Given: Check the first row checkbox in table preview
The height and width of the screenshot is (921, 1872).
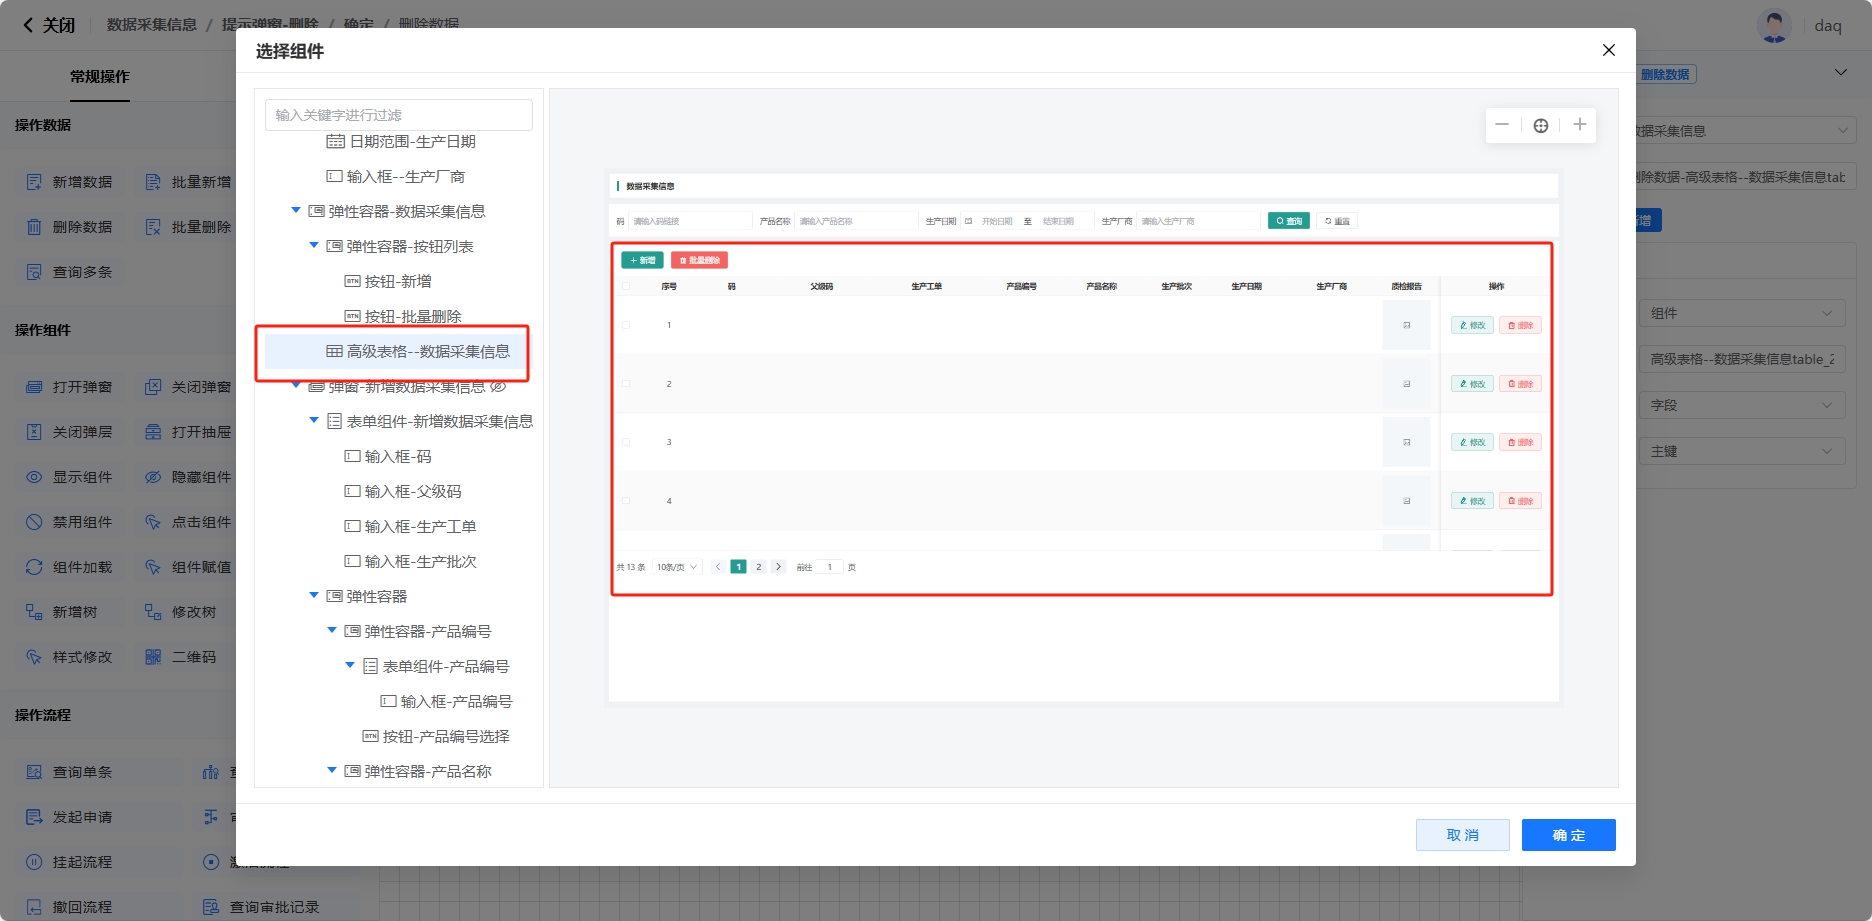Looking at the screenshot, I should click(x=626, y=325).
